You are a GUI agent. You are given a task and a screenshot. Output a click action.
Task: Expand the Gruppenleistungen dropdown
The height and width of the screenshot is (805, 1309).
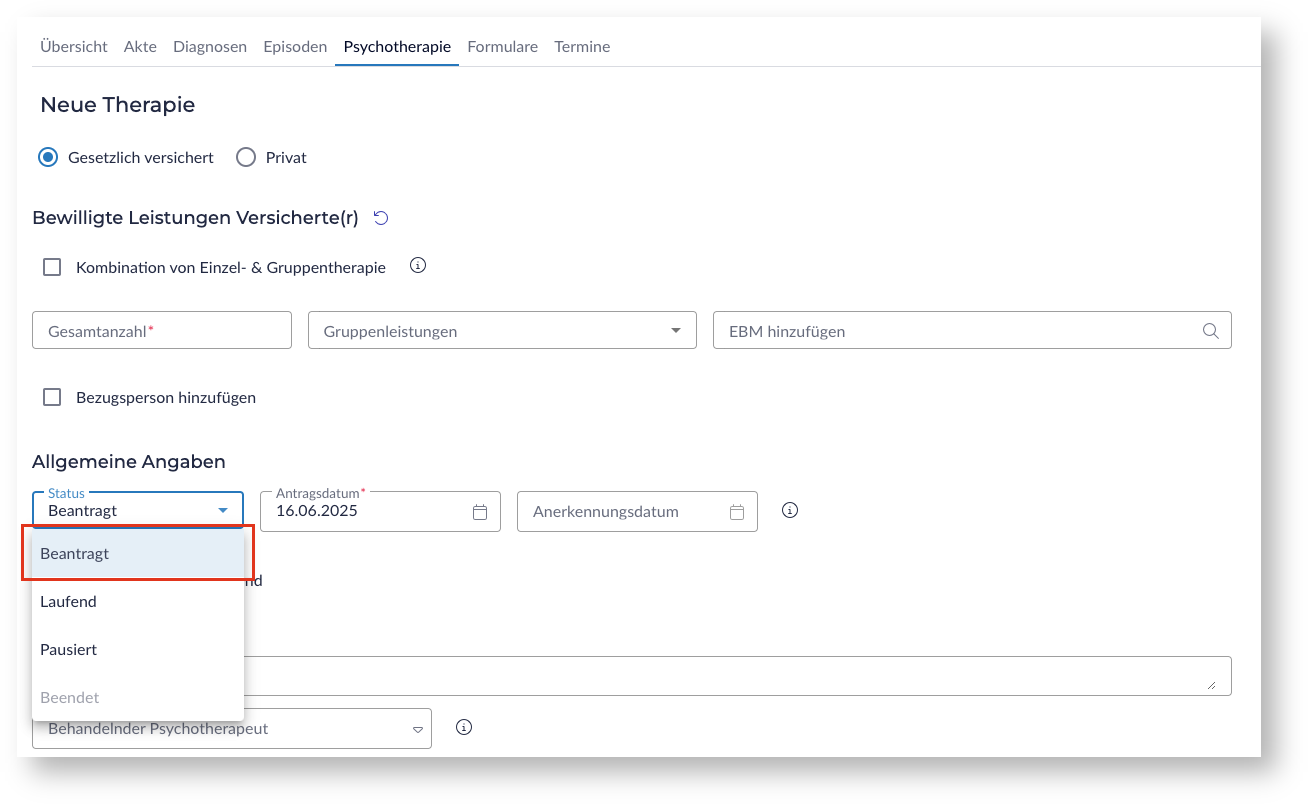coord(676,331)
